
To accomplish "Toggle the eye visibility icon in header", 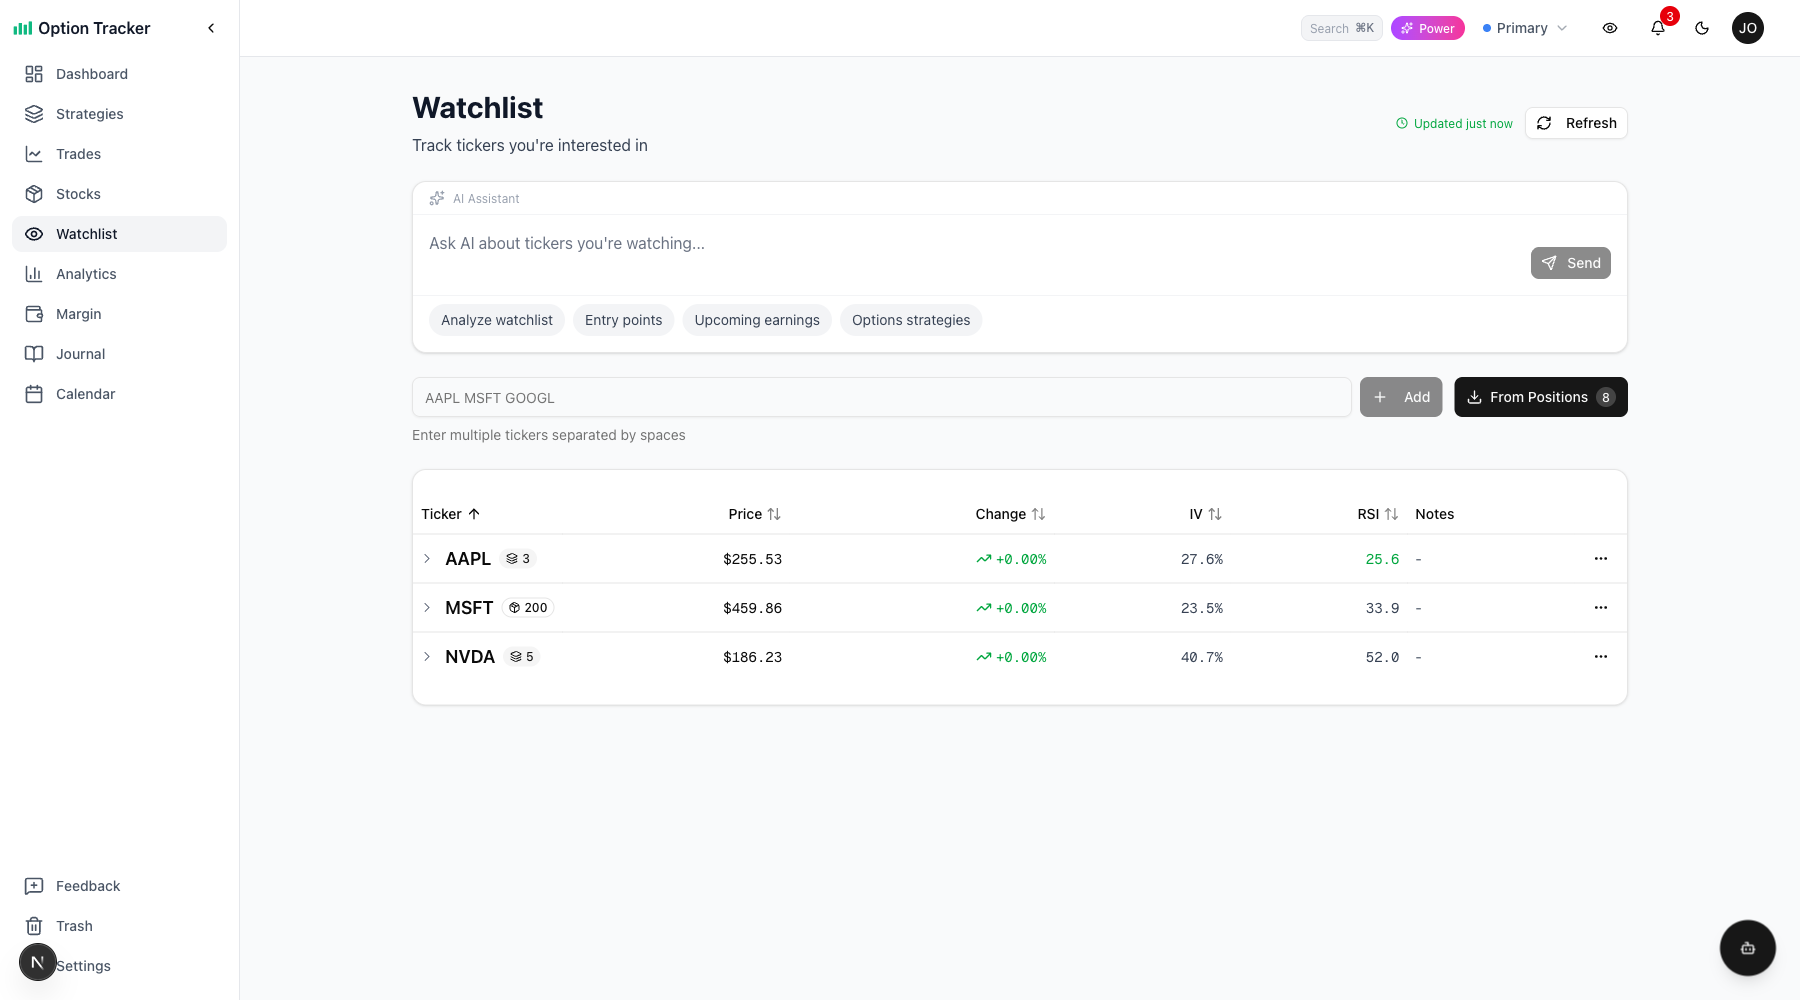I will coord(1610,28).
